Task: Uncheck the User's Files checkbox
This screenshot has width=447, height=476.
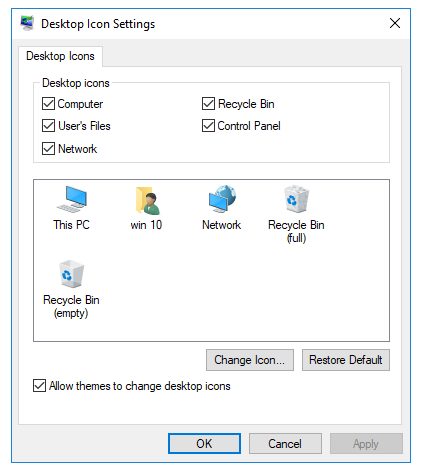Action: coord(48,126)
